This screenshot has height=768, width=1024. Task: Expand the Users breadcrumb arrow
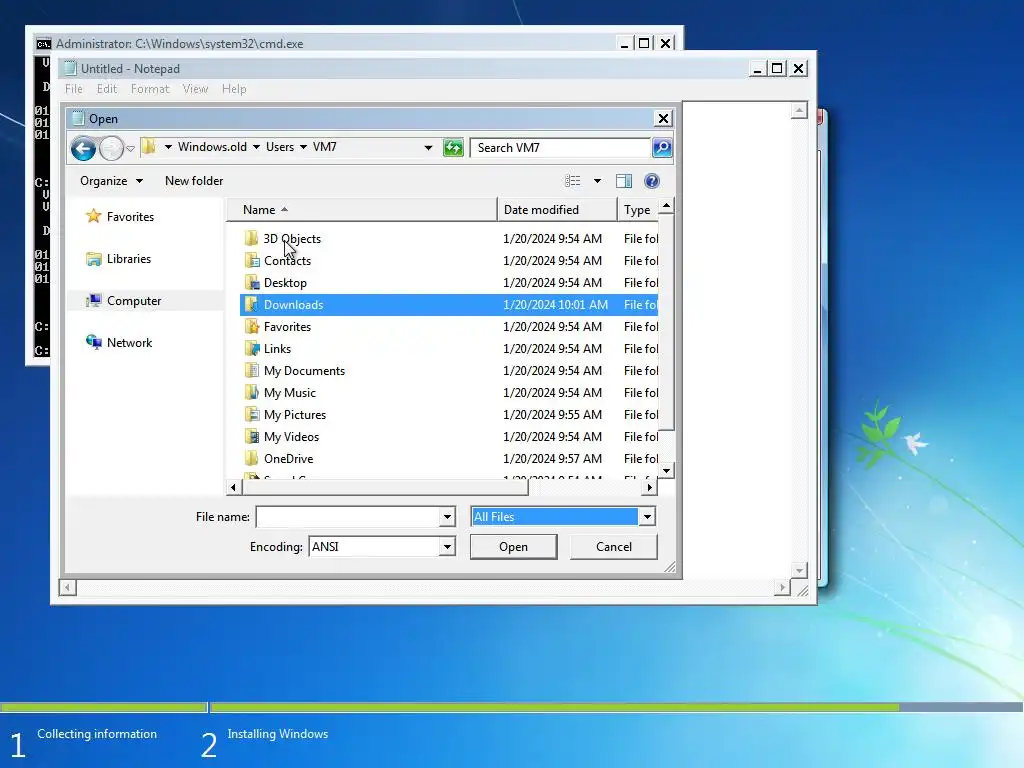click(303, 147)
